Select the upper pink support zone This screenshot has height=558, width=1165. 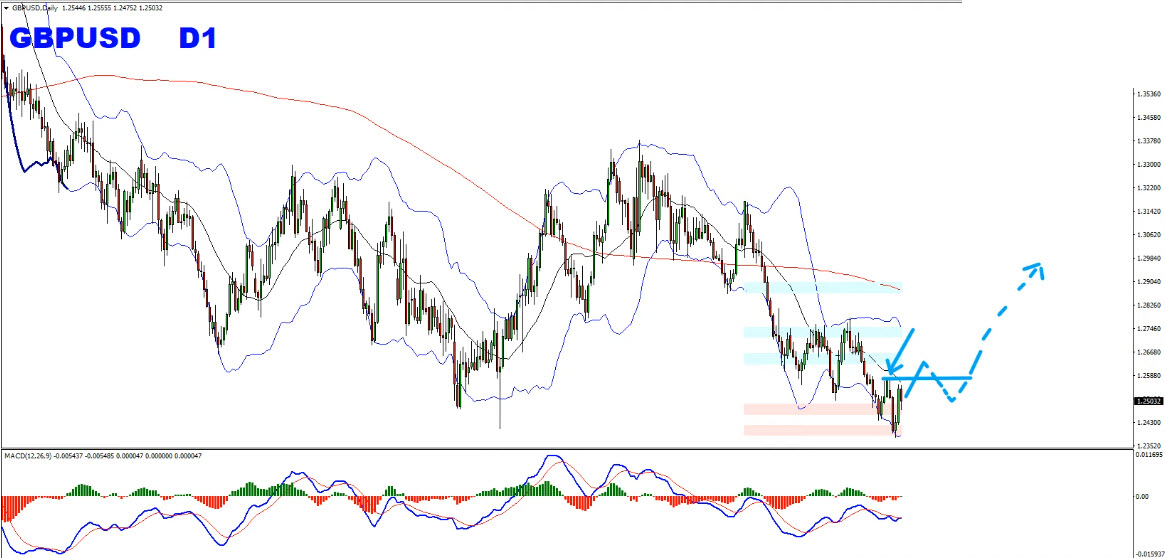(810, 409)
